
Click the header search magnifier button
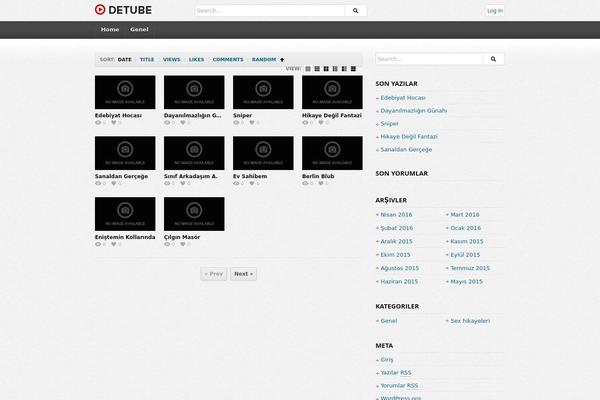click(x=355, y=11)
